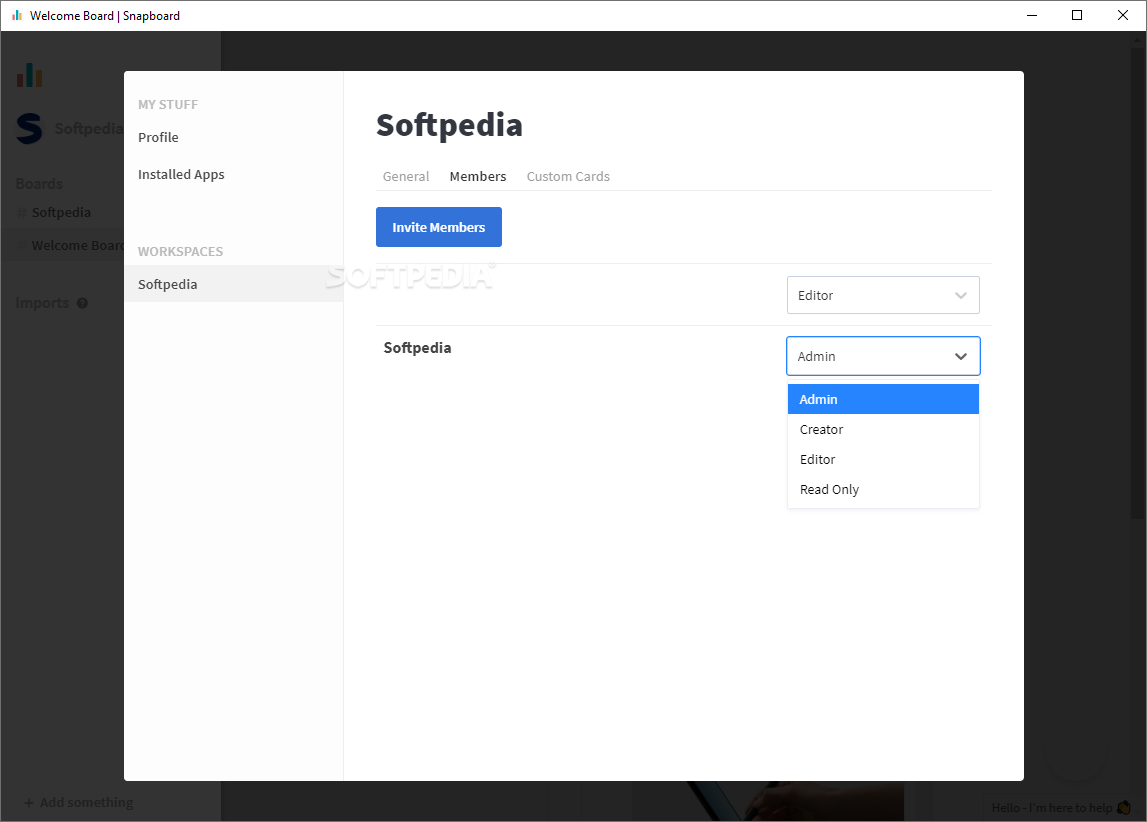This screenshot has width=1147, height=822.
Task: Open the chat helper avatar icon
Action: point(1124,807)
